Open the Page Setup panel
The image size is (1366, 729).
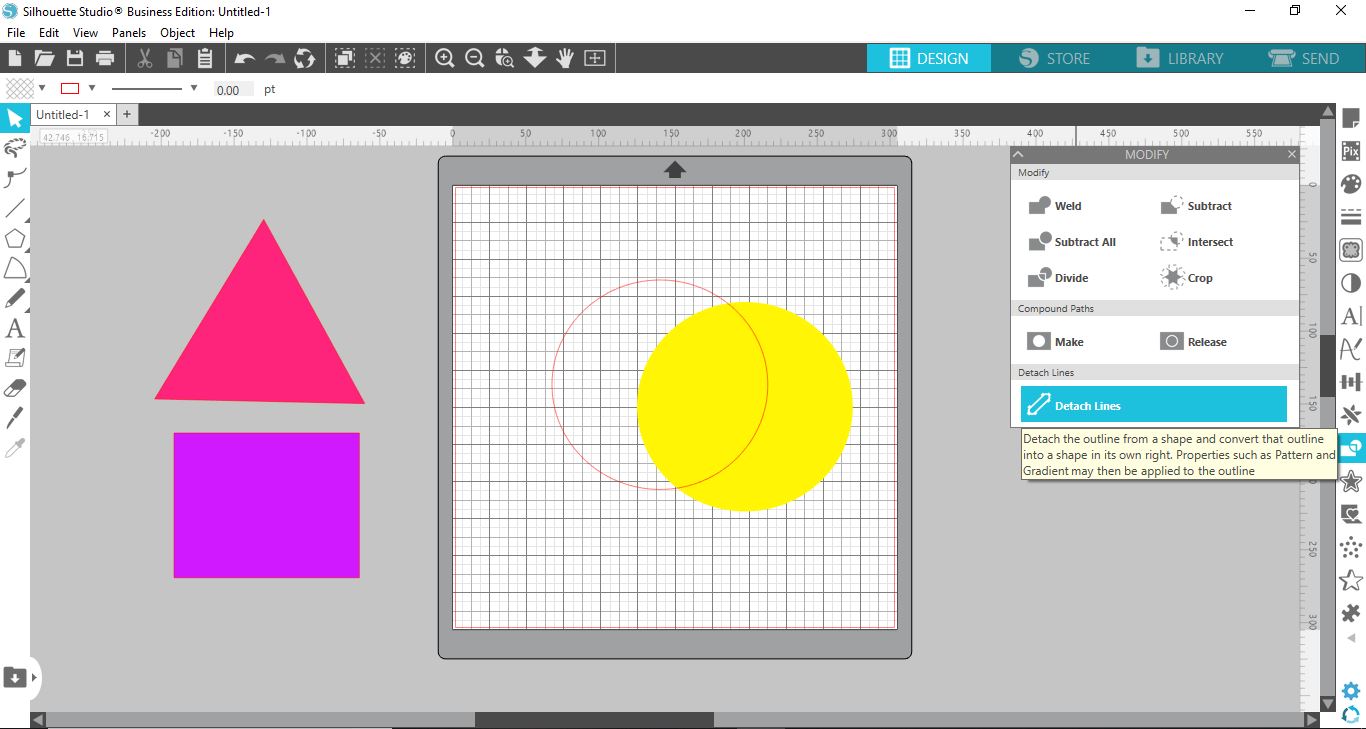[1350, 117]
